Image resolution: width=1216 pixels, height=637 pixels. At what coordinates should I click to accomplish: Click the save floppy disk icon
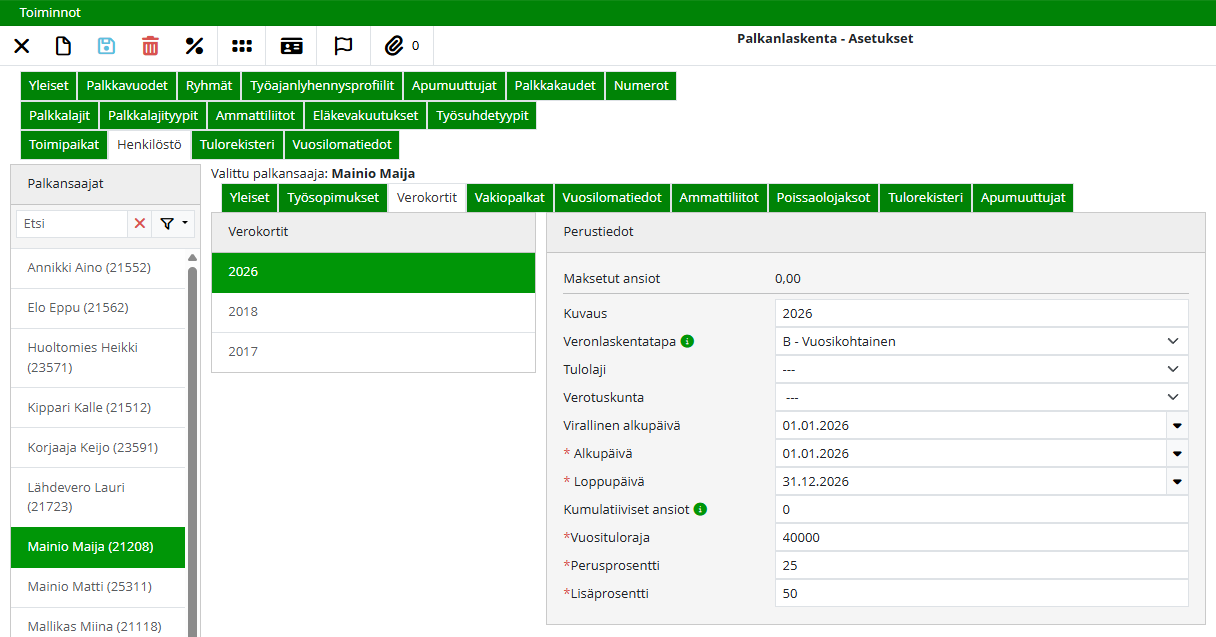[106, 46]
